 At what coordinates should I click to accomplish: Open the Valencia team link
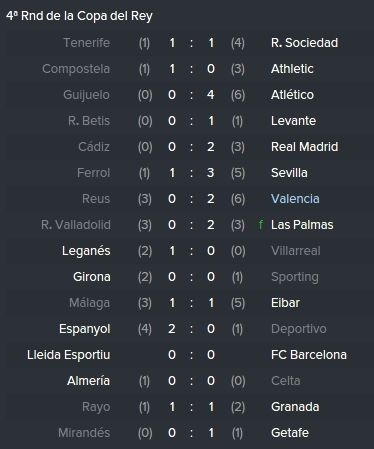click(x=295, y=199)
